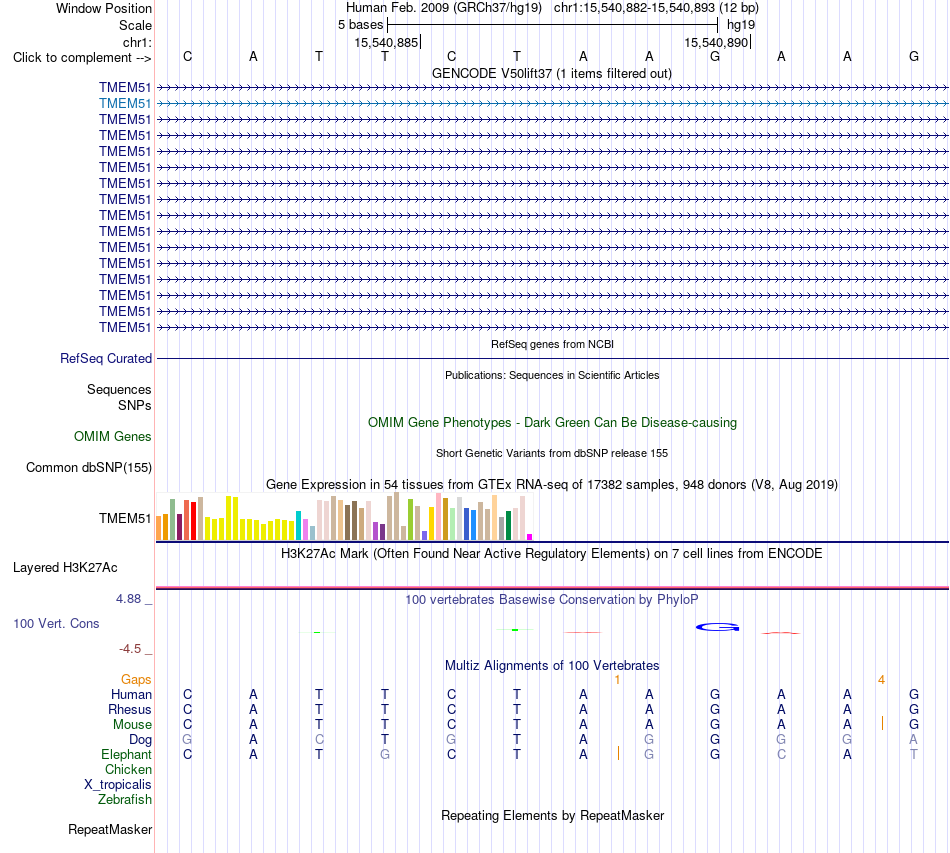950x853 pixels.
Task: Click the light-blue highlighted TMEM51 transcript label
Action: coord(125,104)
